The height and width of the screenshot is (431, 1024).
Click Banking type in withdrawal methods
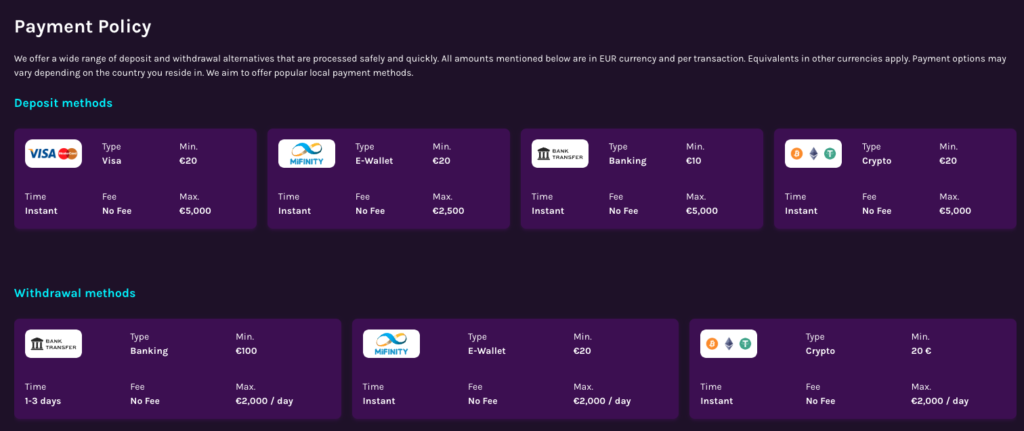coord(149,351)
